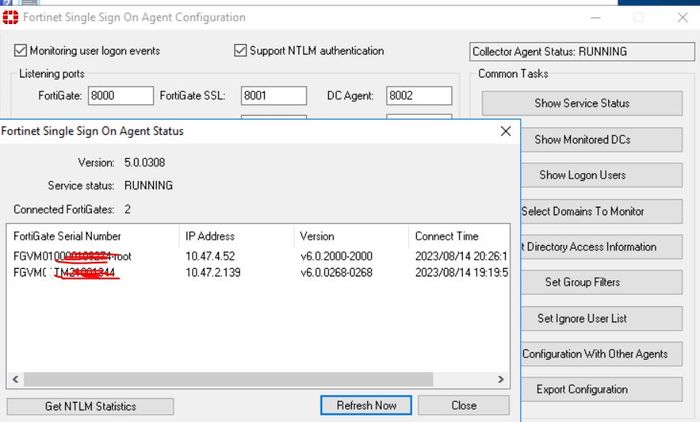Click the FortiGate Serial Number column header
This screenshot has width=700, height=422.
(x=92, y=236)
